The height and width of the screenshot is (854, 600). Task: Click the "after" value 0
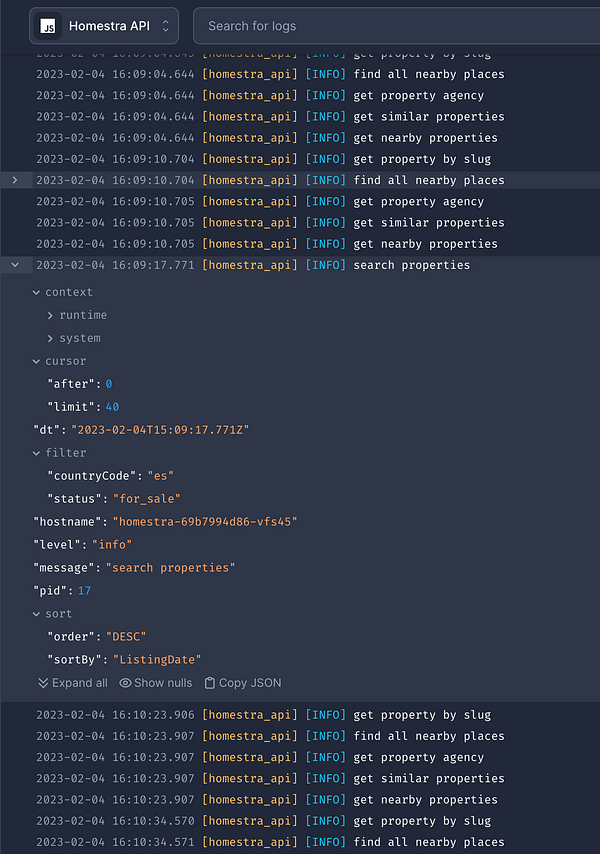pyautogui.click(x=109, y=384)
